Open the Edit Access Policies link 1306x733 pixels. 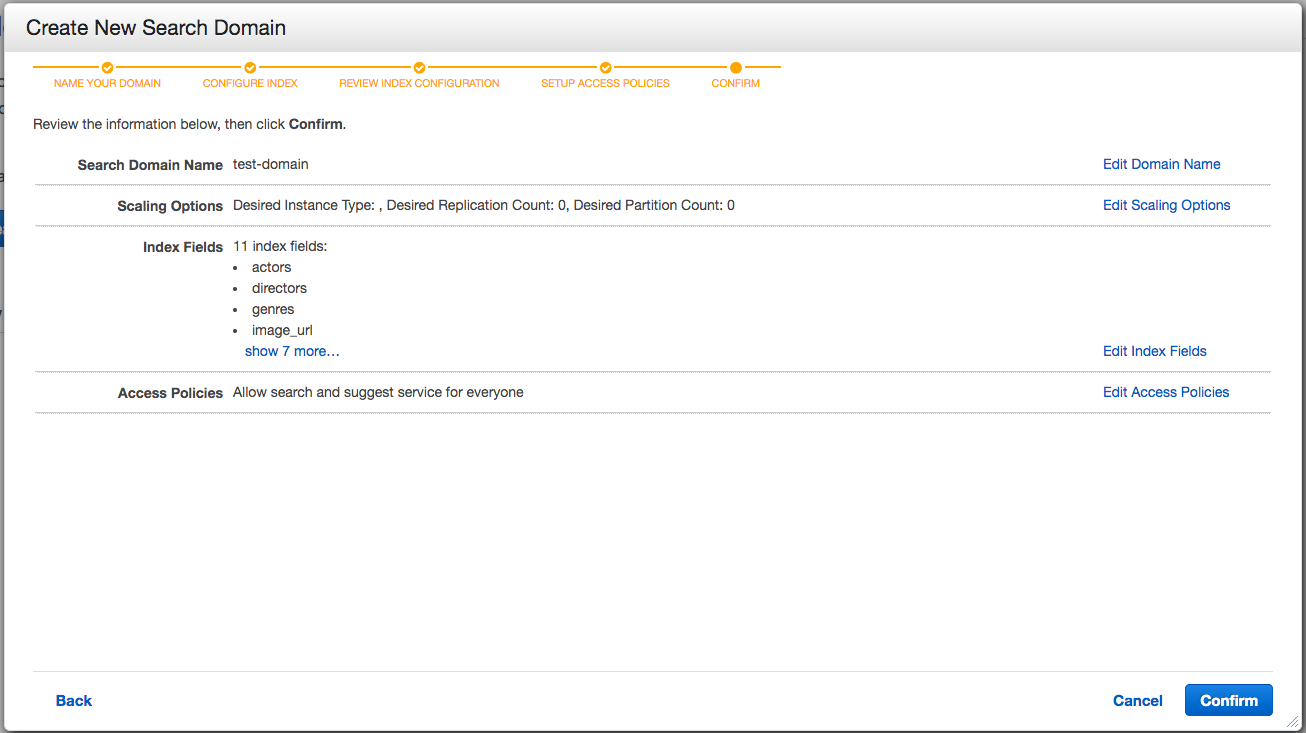coord(1165,392)
